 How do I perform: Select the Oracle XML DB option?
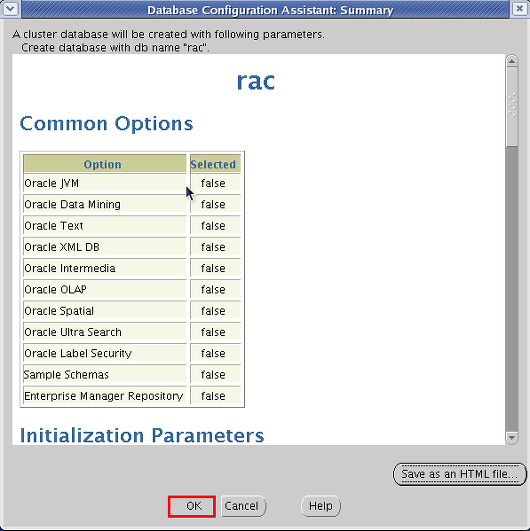click(x=105, y=247)
